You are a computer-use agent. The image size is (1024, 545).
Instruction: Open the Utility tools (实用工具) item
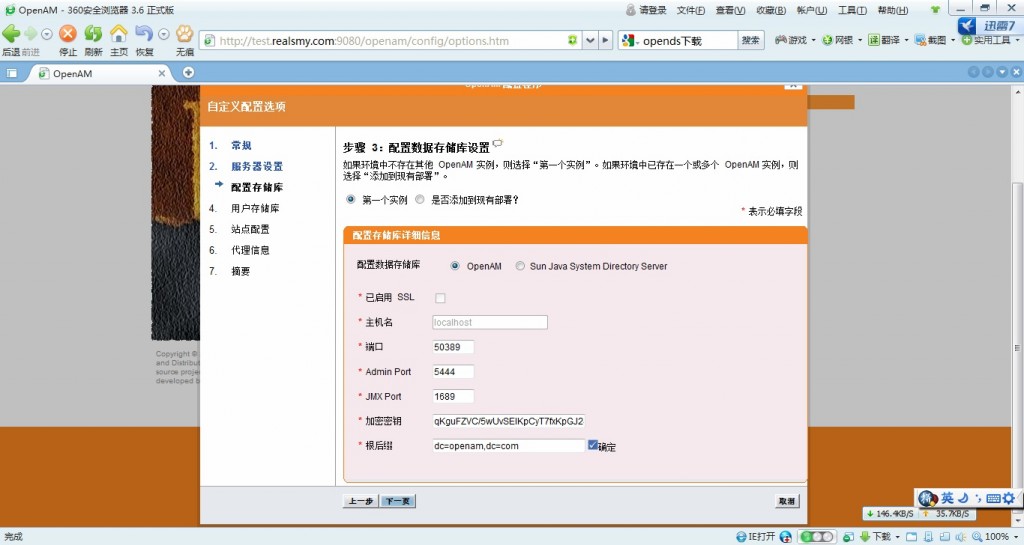987,40
